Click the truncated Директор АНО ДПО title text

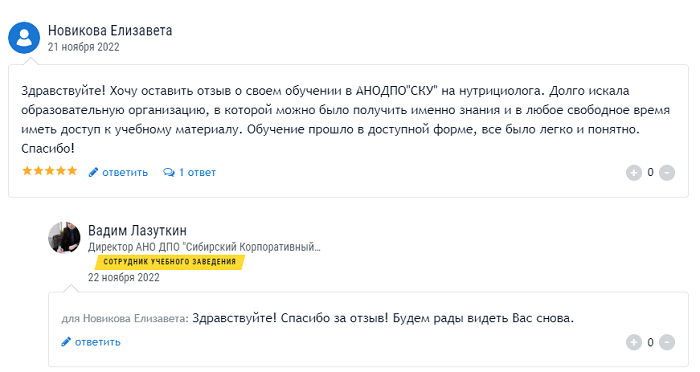coord(204,247)
